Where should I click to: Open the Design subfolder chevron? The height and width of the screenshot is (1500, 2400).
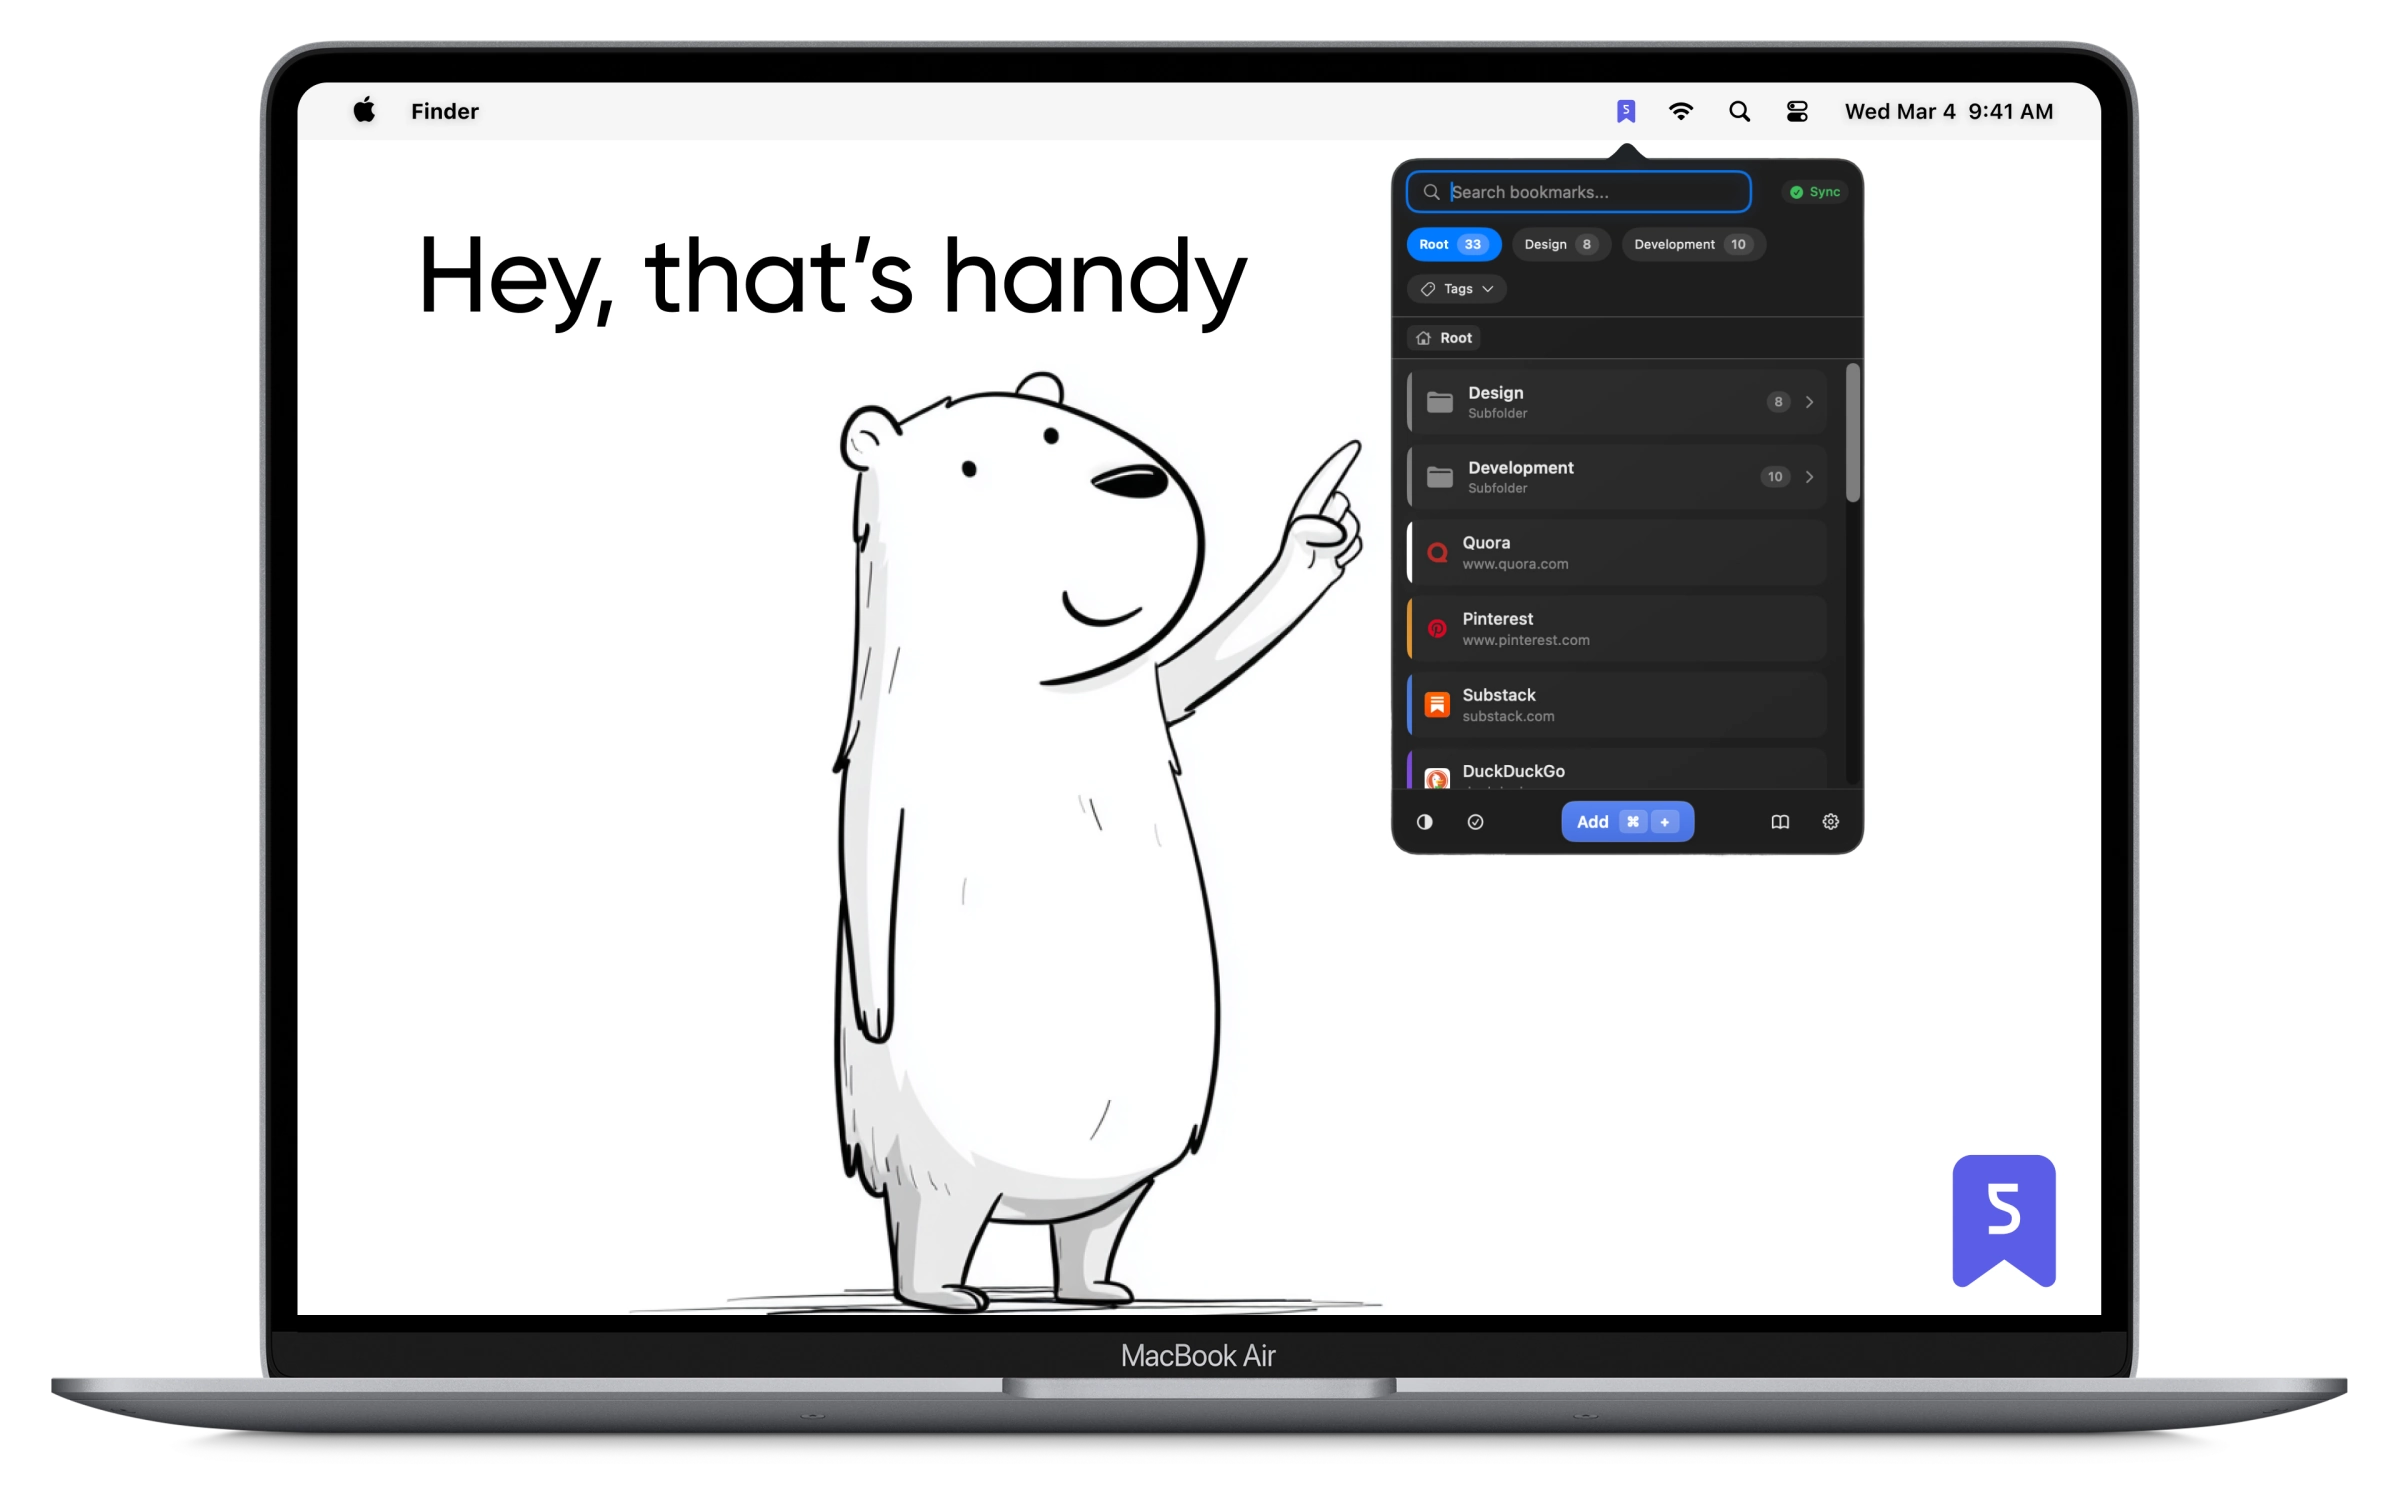[x=1809, y=402]
